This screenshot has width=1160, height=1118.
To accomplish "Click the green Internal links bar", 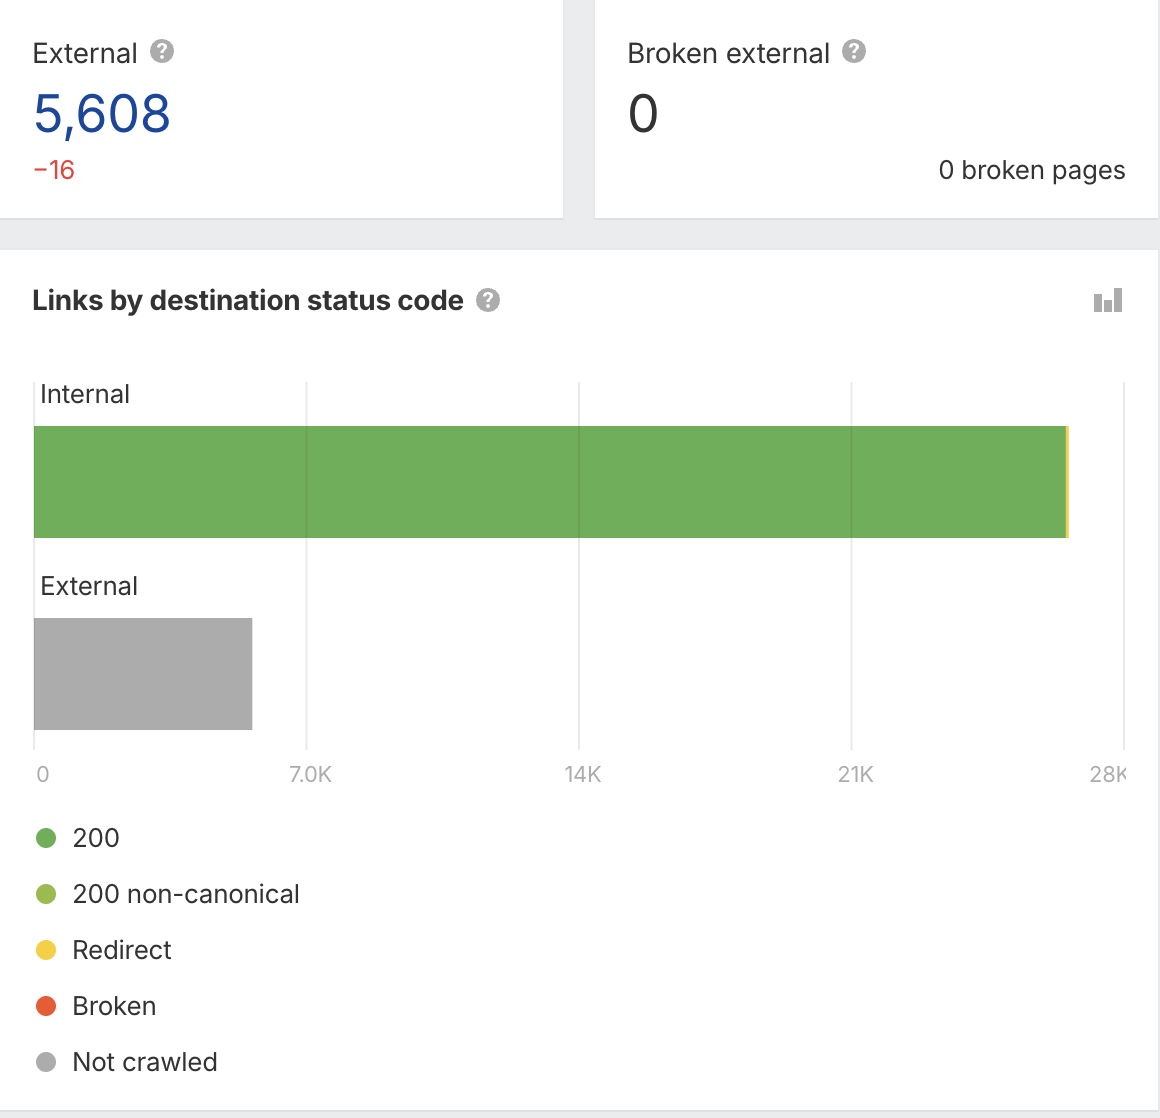I will (550, 482).
